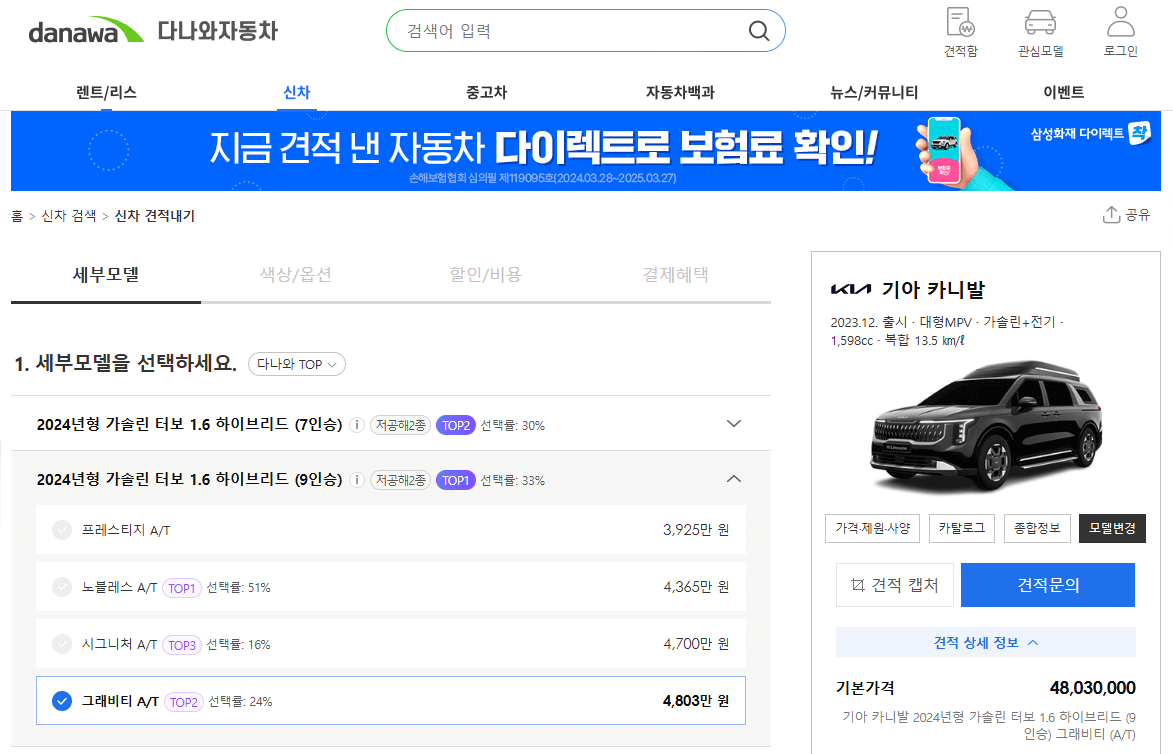The height and width of the screenshot is (754, 1173).
Task: Click the search magnifier icon
Action: pyautogui.click(x=759, y=30)
